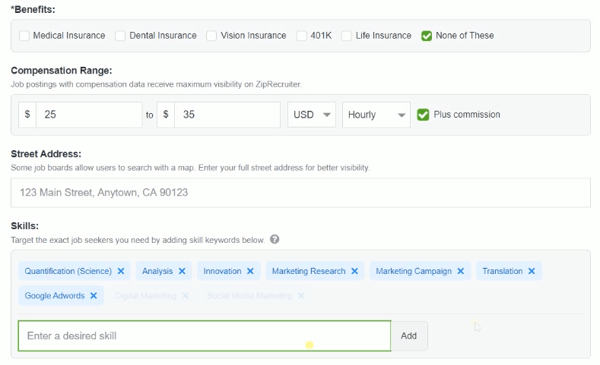The width and height of the screenshot is (600, 365).
Task: Remove the Innovation skill tag
Action: coord(250,271)
